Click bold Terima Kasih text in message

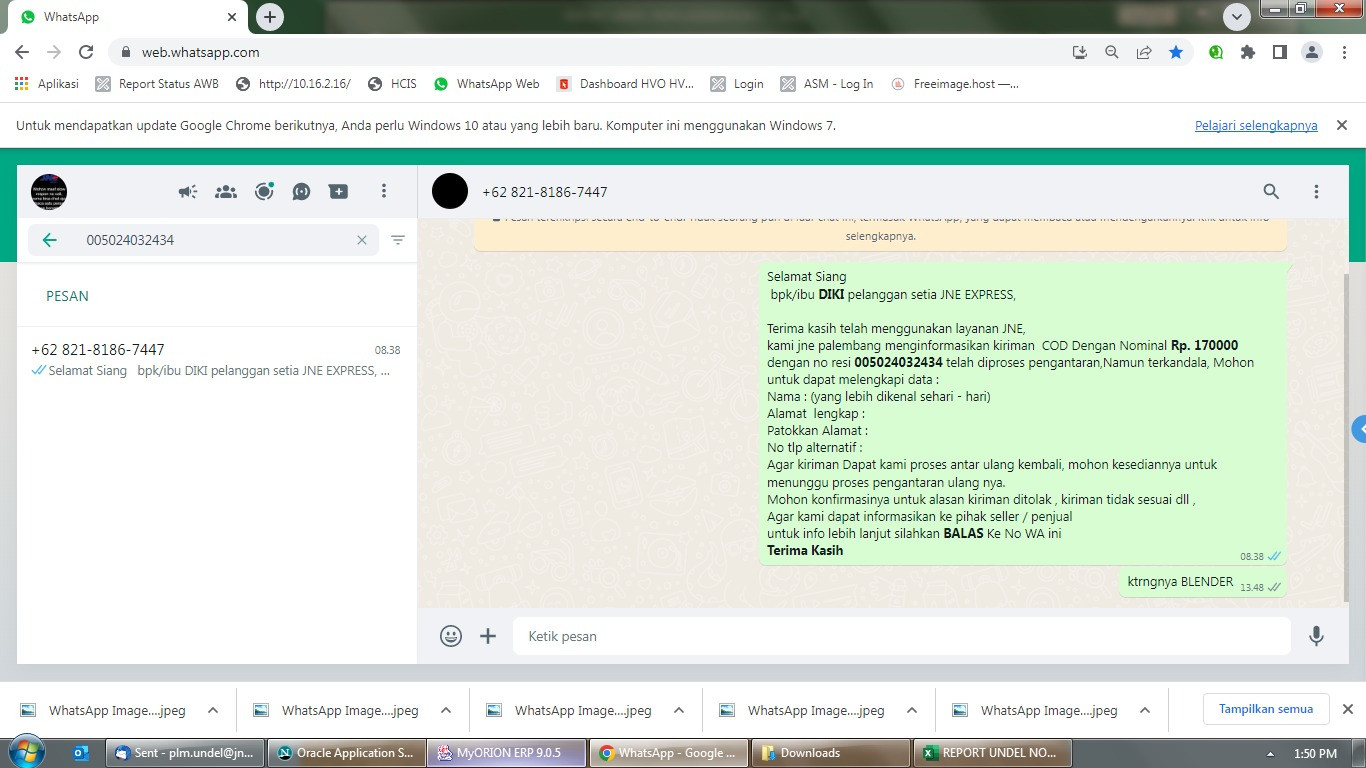pos(805,551)
